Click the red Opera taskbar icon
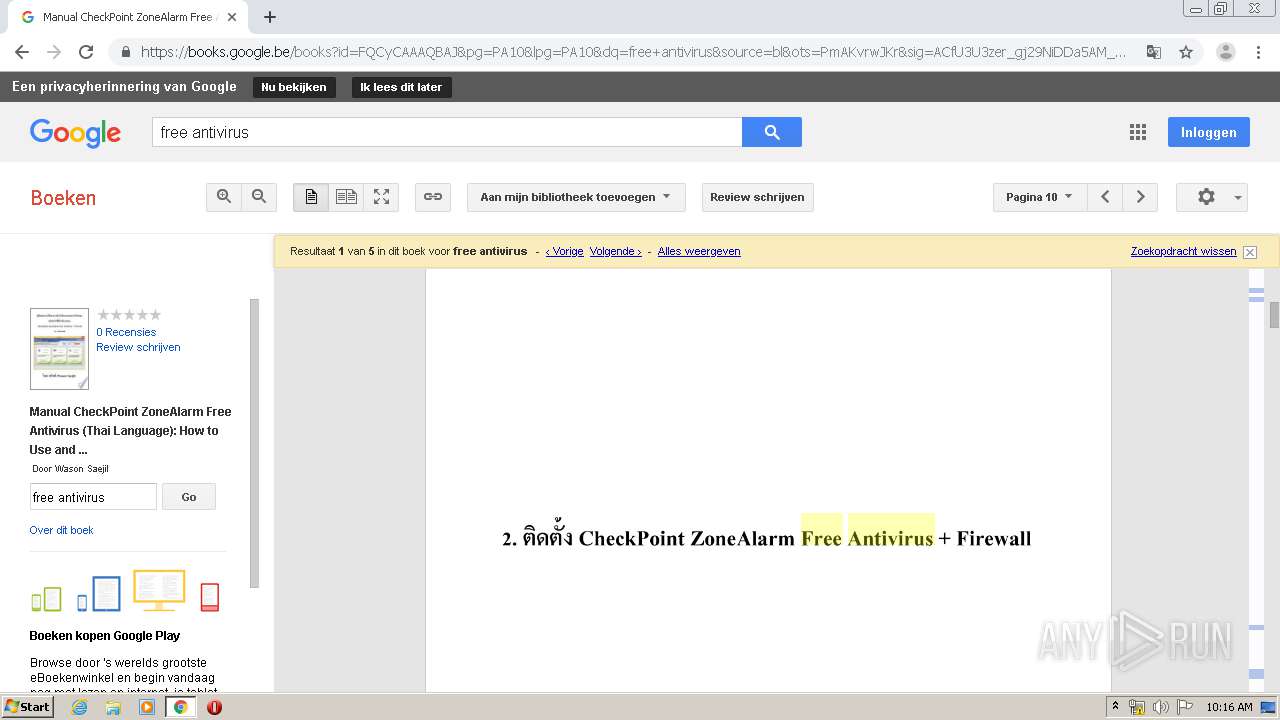The image size is (1280, 720). click(214, 707)
